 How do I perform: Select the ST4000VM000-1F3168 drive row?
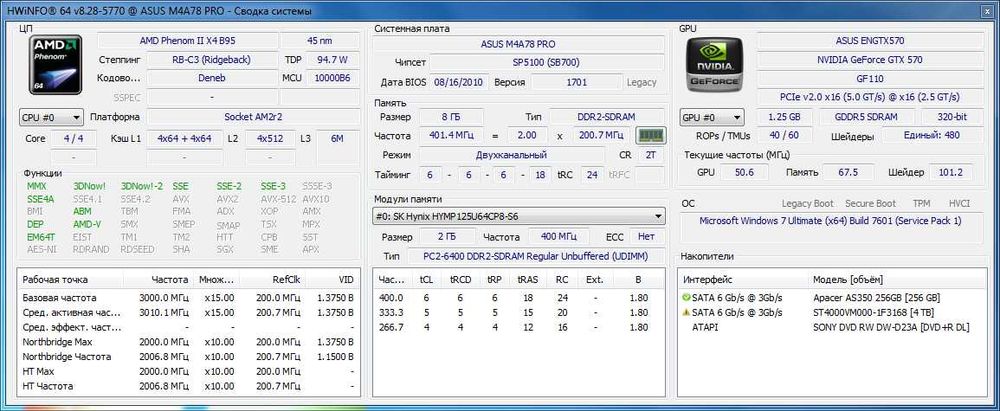pos(831,313)
